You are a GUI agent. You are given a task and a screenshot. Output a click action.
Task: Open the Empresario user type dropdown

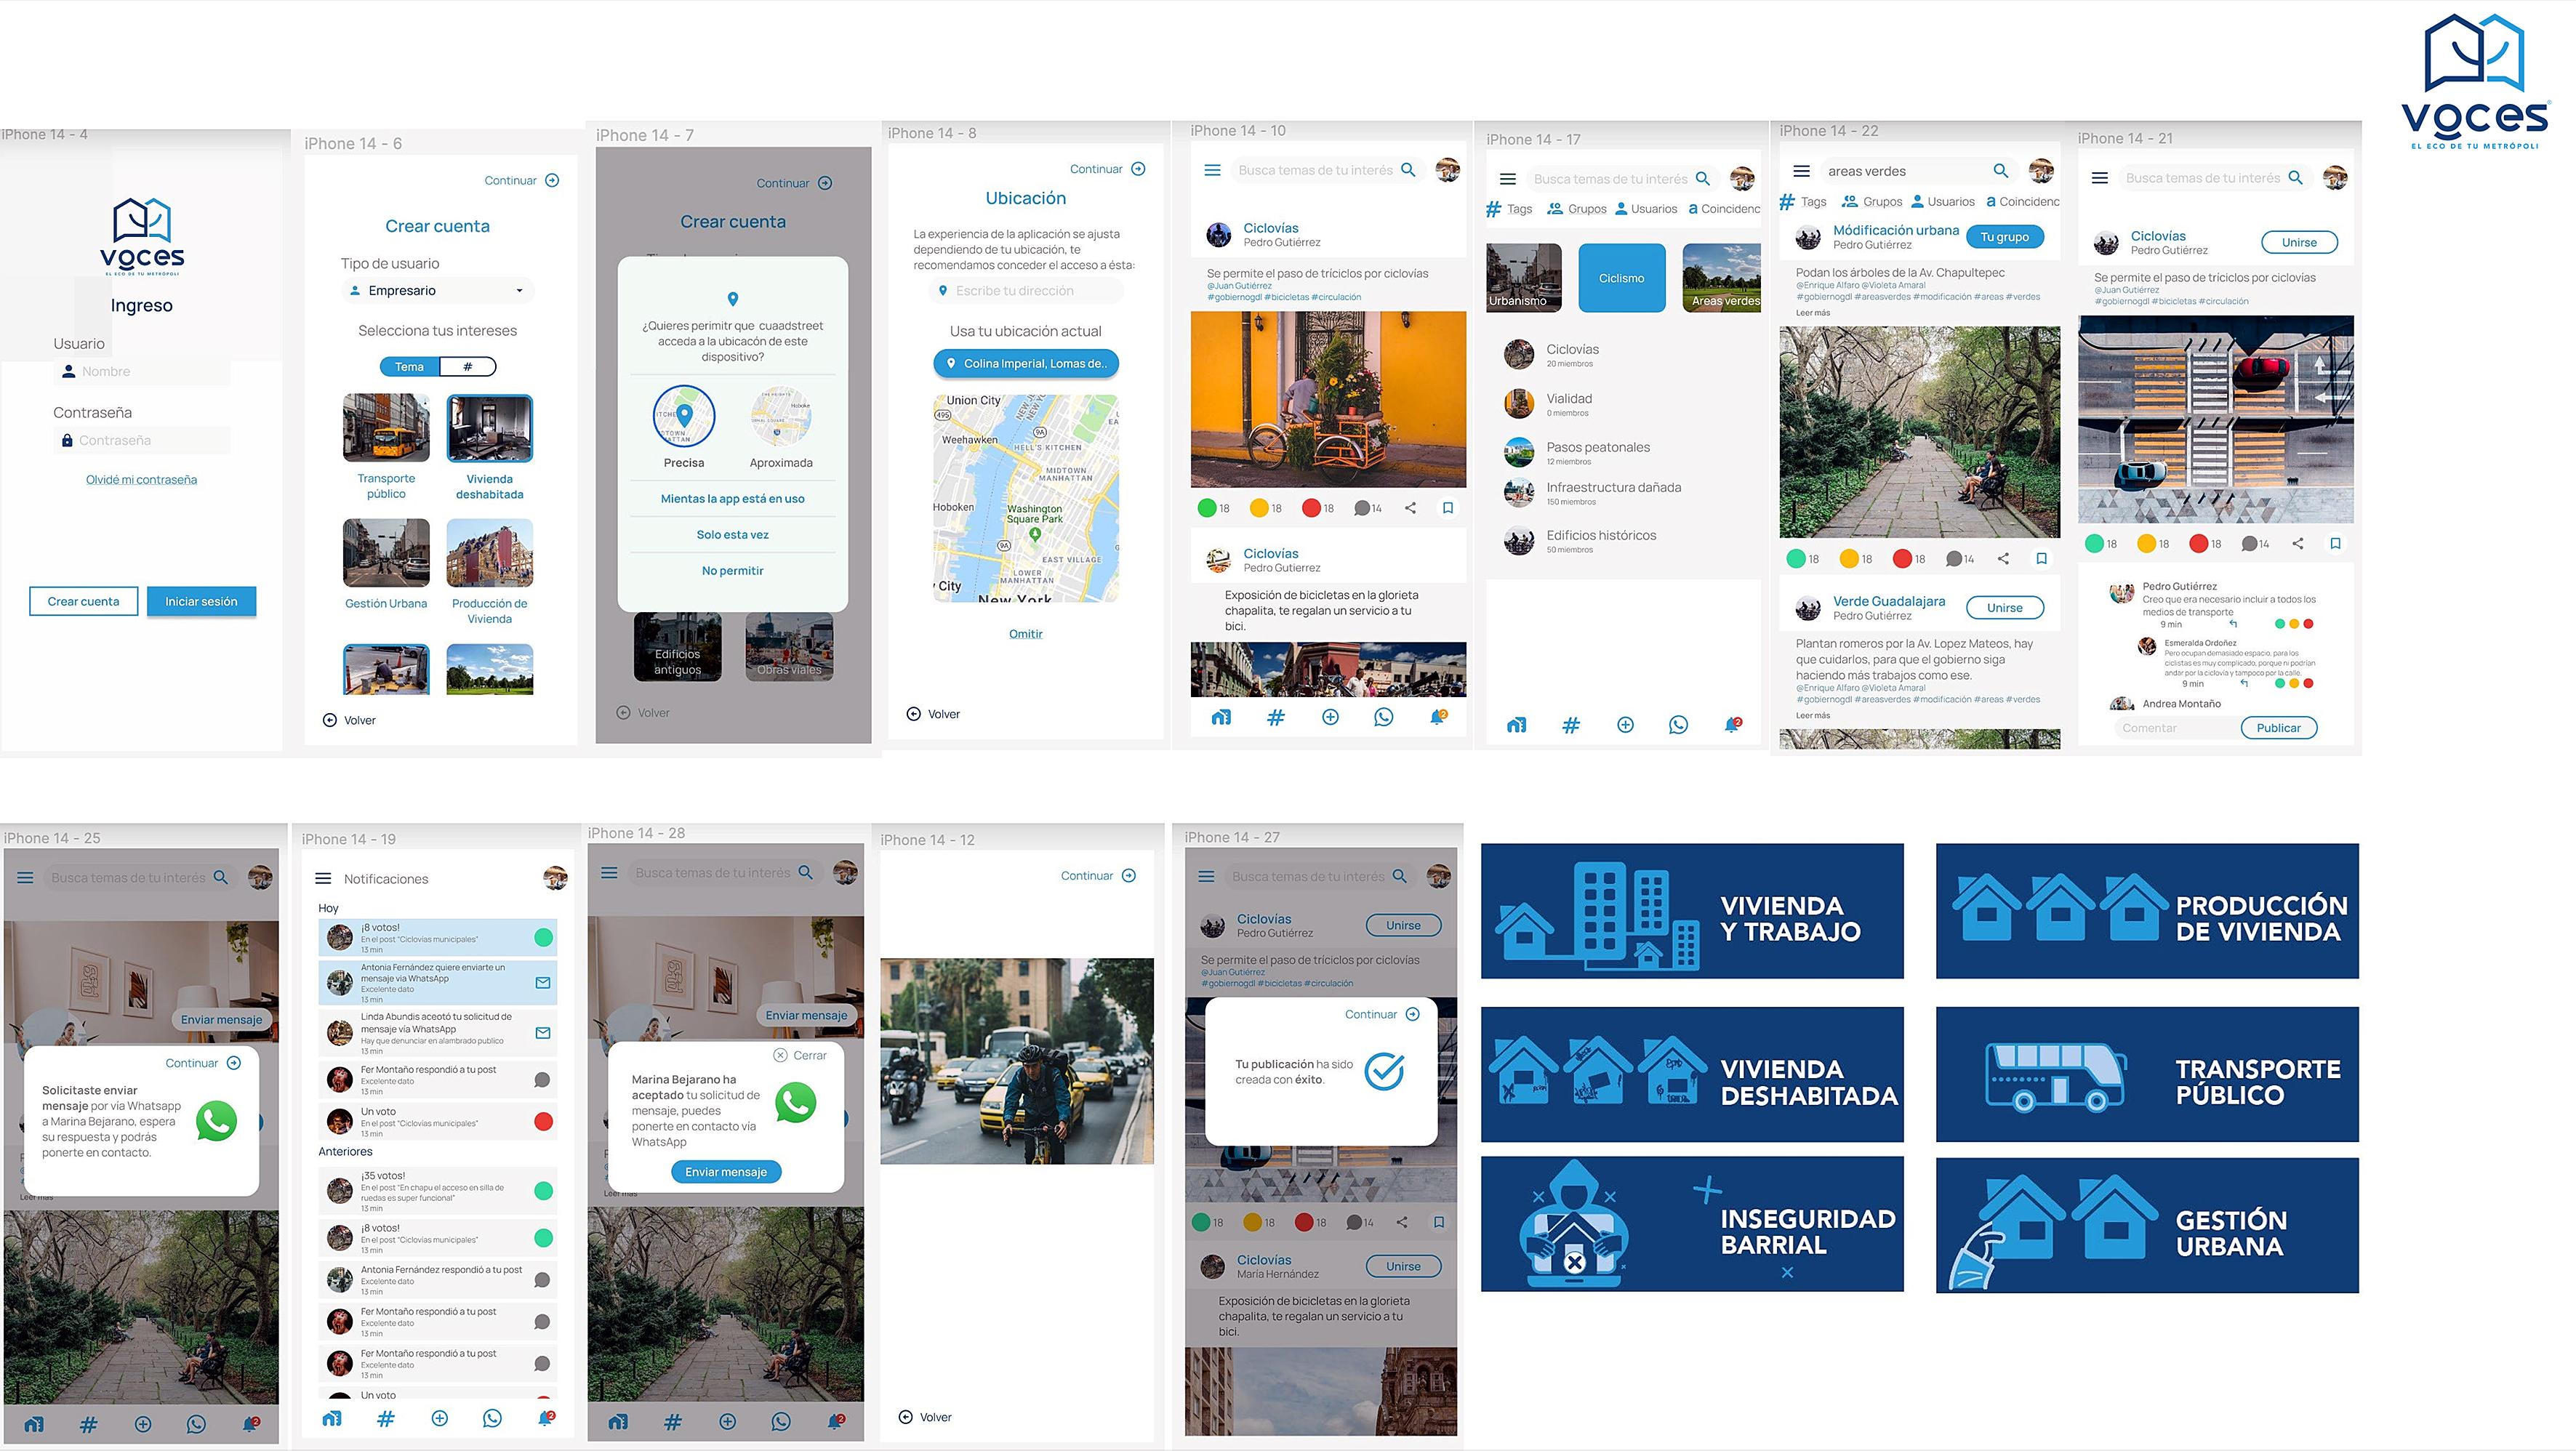(x=438, y=291)
